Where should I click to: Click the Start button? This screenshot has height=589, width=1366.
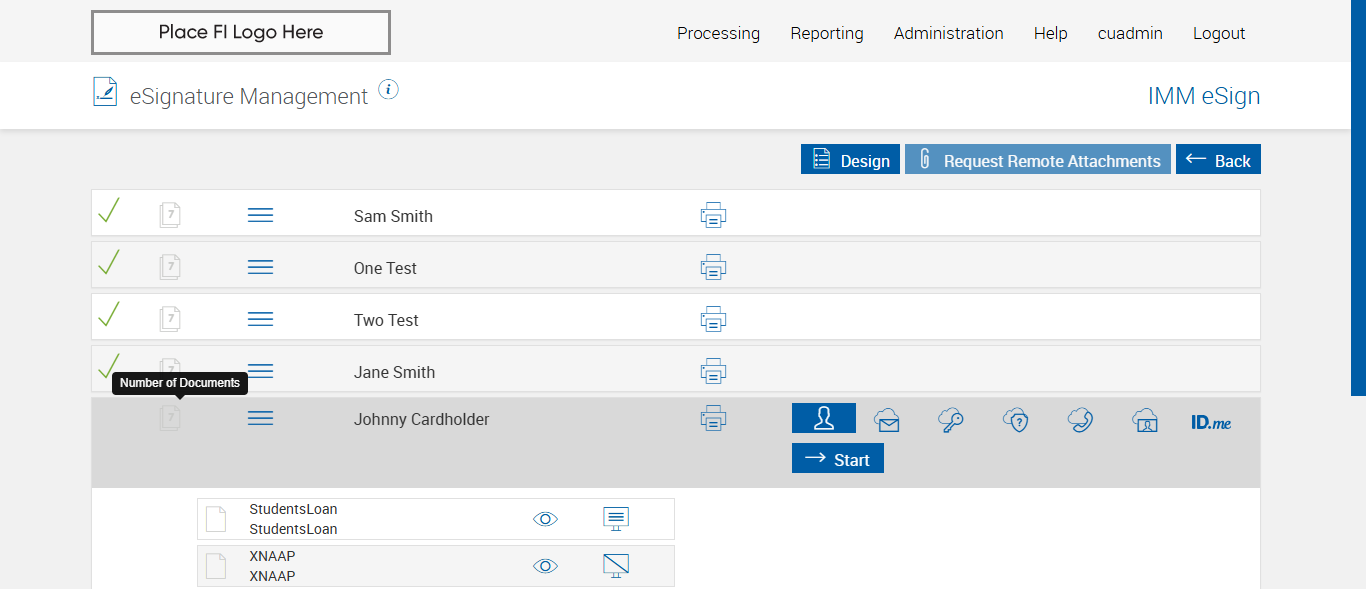(838, 459)
